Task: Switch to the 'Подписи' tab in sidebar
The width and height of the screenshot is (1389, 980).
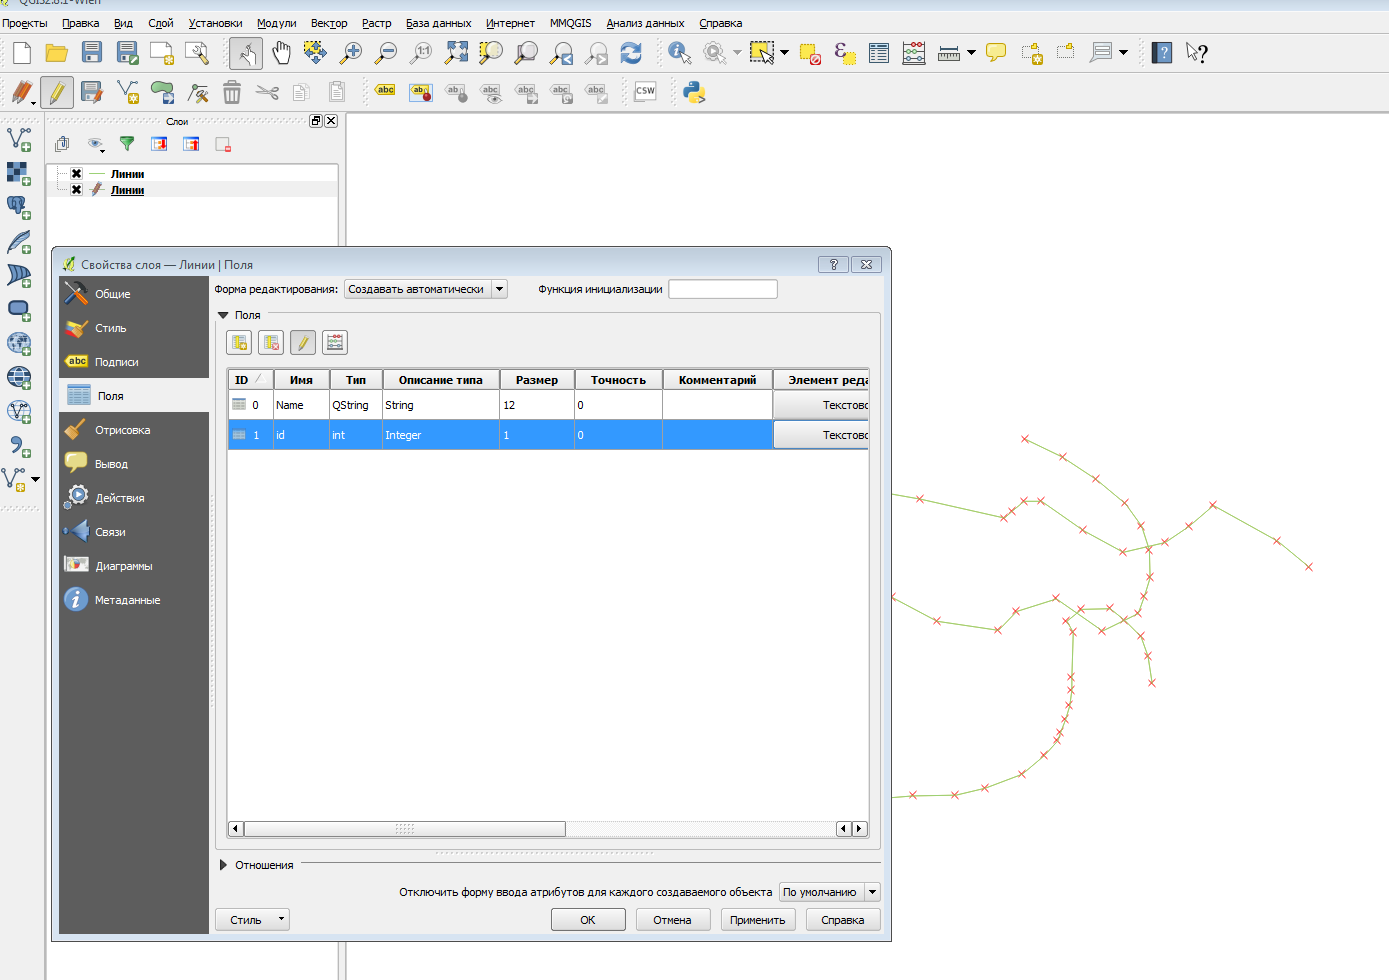Action: (x=117, y=362)
